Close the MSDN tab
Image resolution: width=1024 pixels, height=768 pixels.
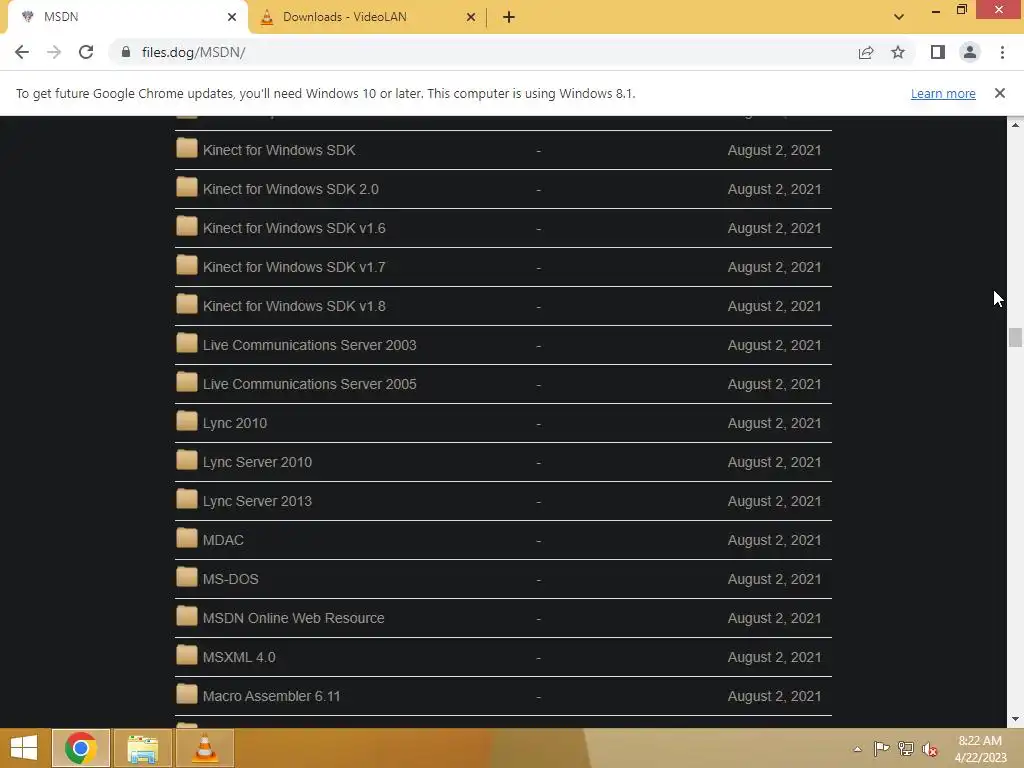coord(232,17)
